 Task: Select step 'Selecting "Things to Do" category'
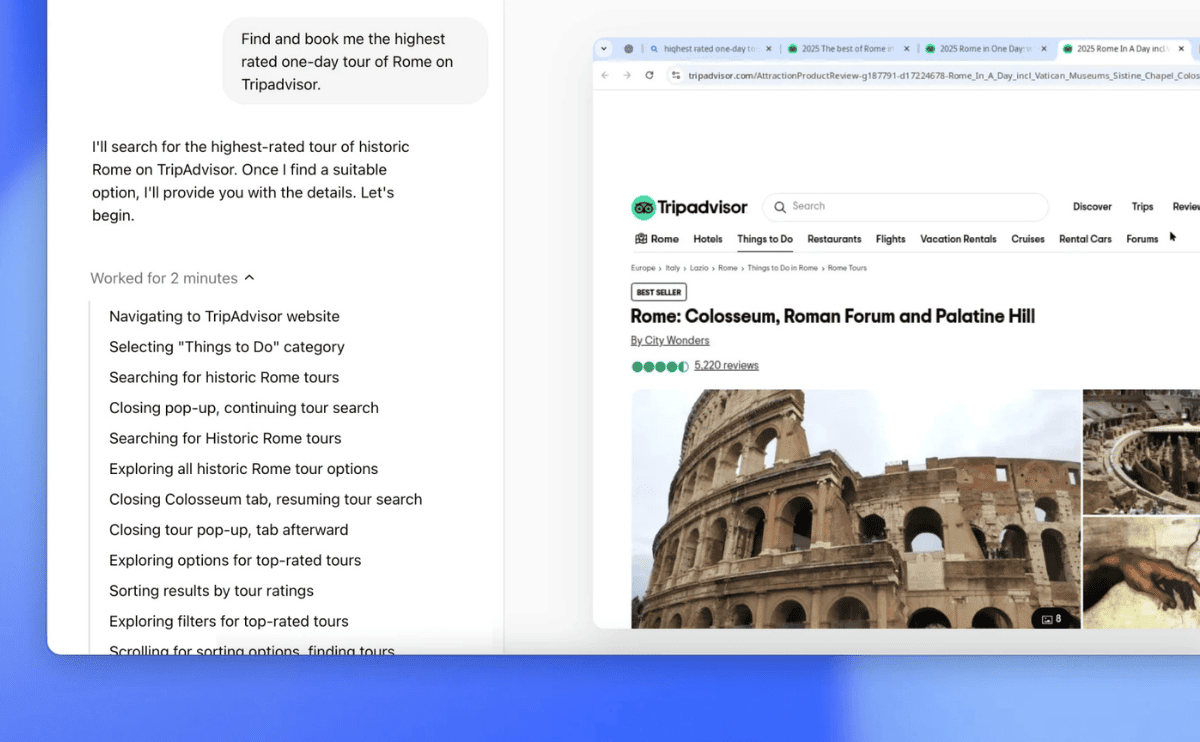tap(227, 347)
